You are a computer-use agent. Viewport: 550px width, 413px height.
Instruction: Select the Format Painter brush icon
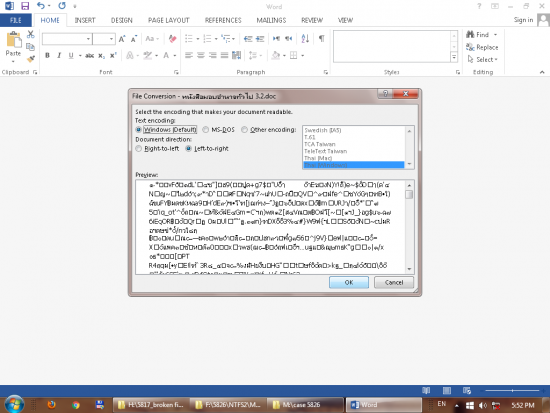pyautogui.click(x=31, y=59)
